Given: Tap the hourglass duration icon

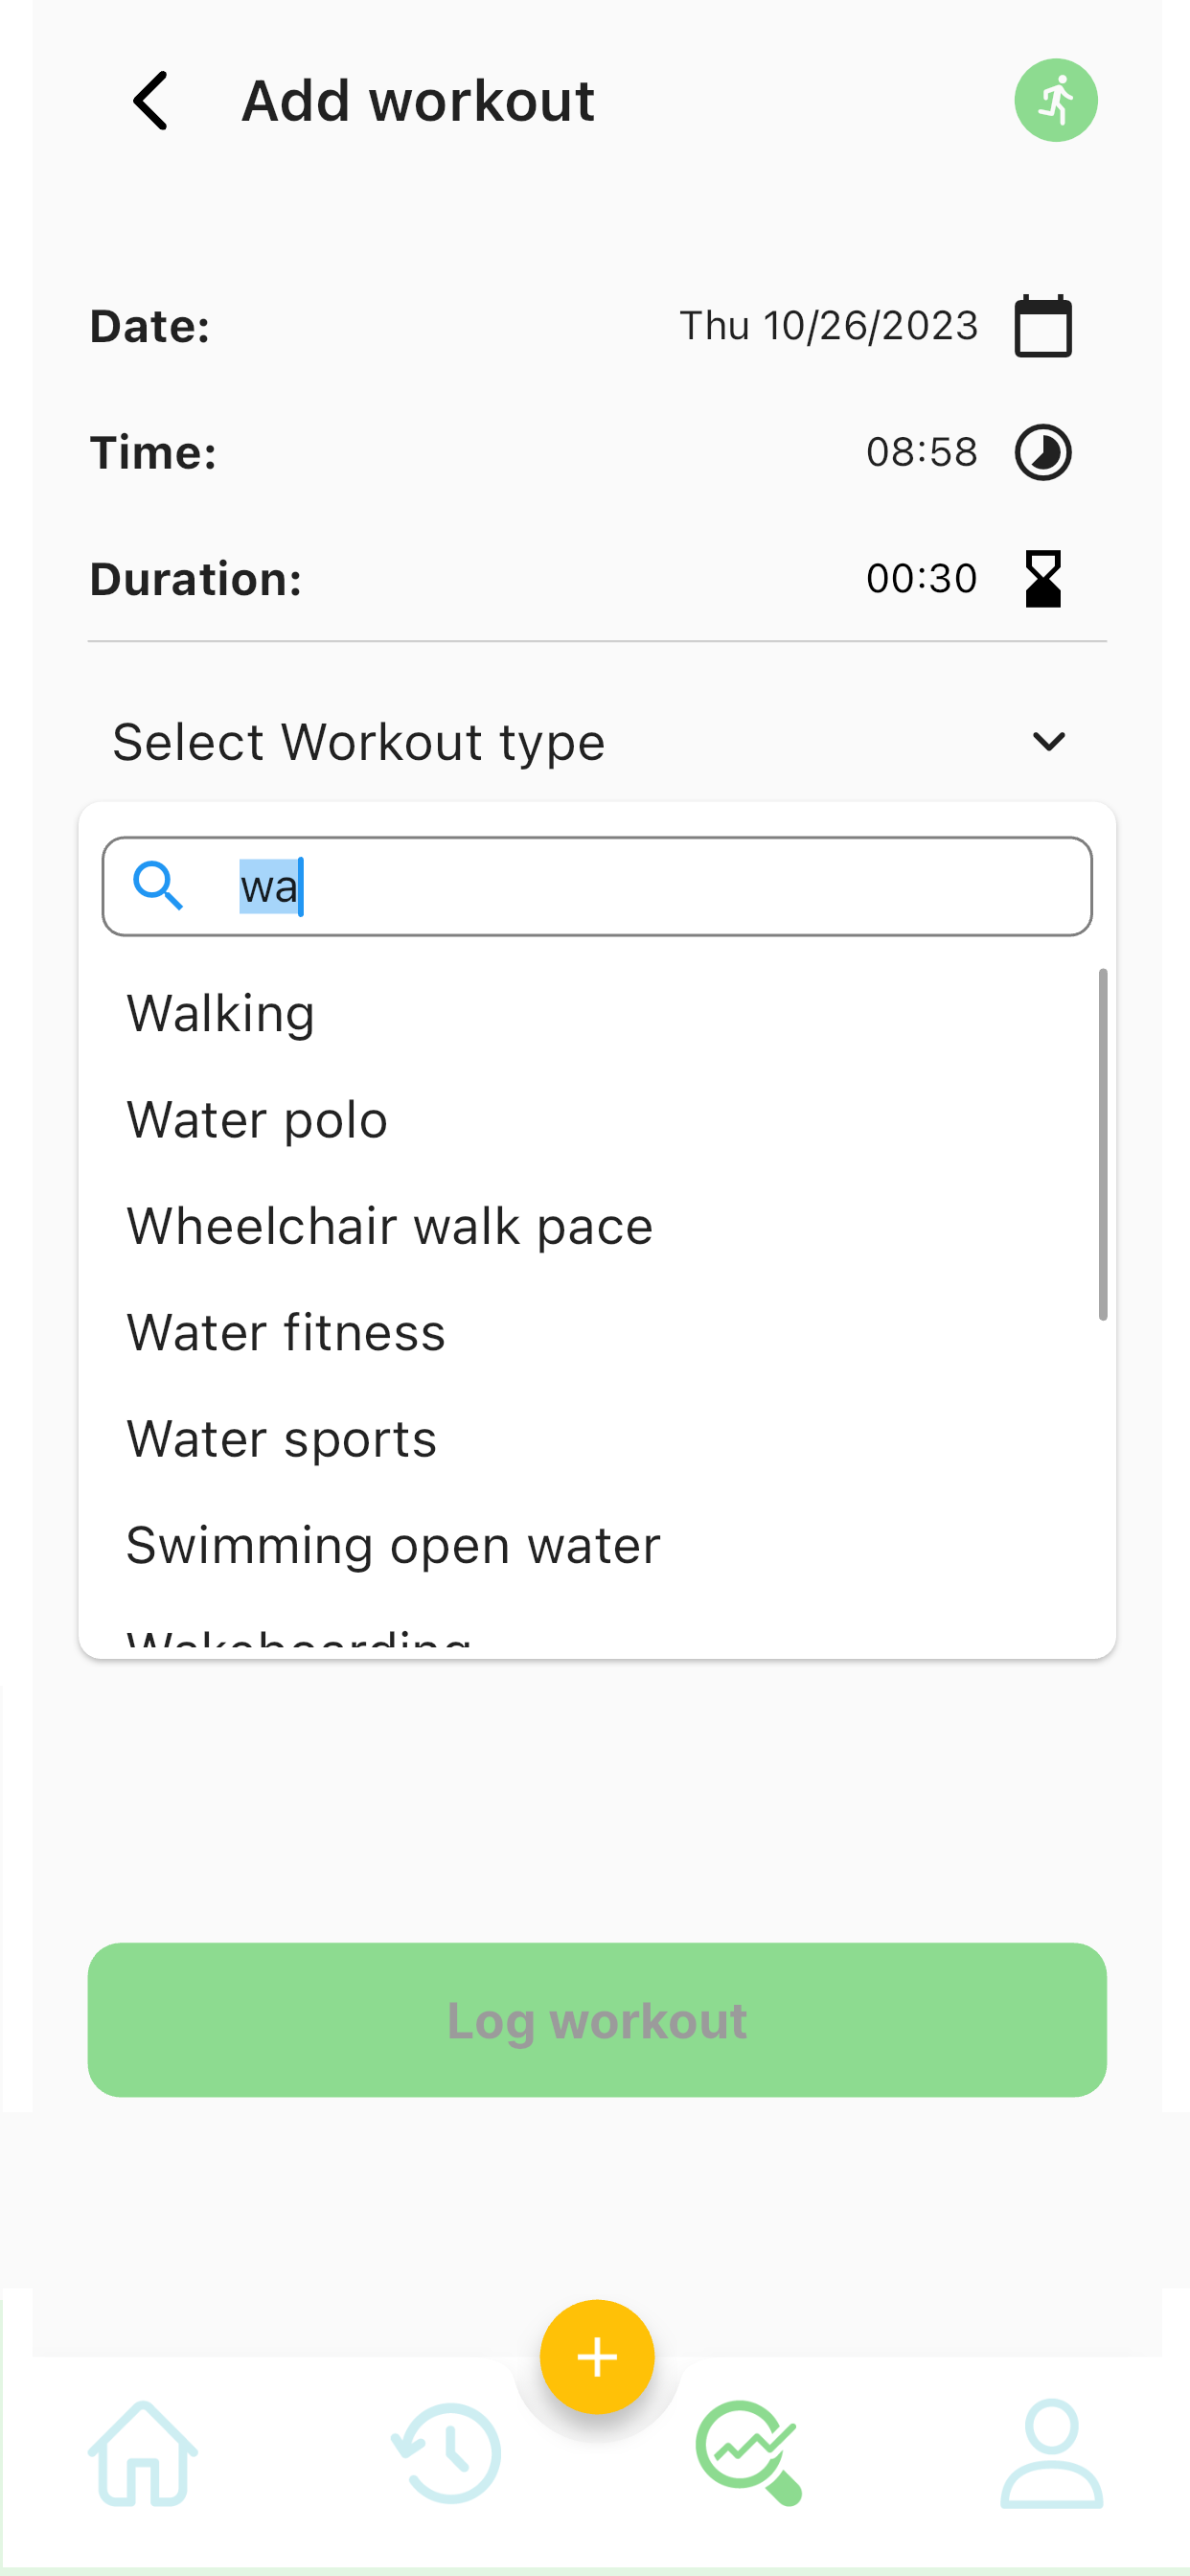Looking at the screenshot, I should click(x=1043, y=579).
